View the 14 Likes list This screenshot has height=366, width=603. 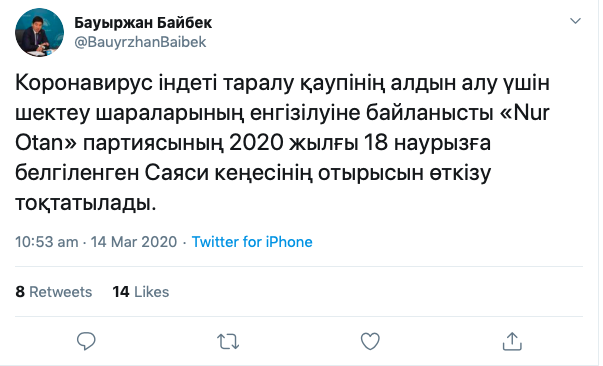(140, 292)
